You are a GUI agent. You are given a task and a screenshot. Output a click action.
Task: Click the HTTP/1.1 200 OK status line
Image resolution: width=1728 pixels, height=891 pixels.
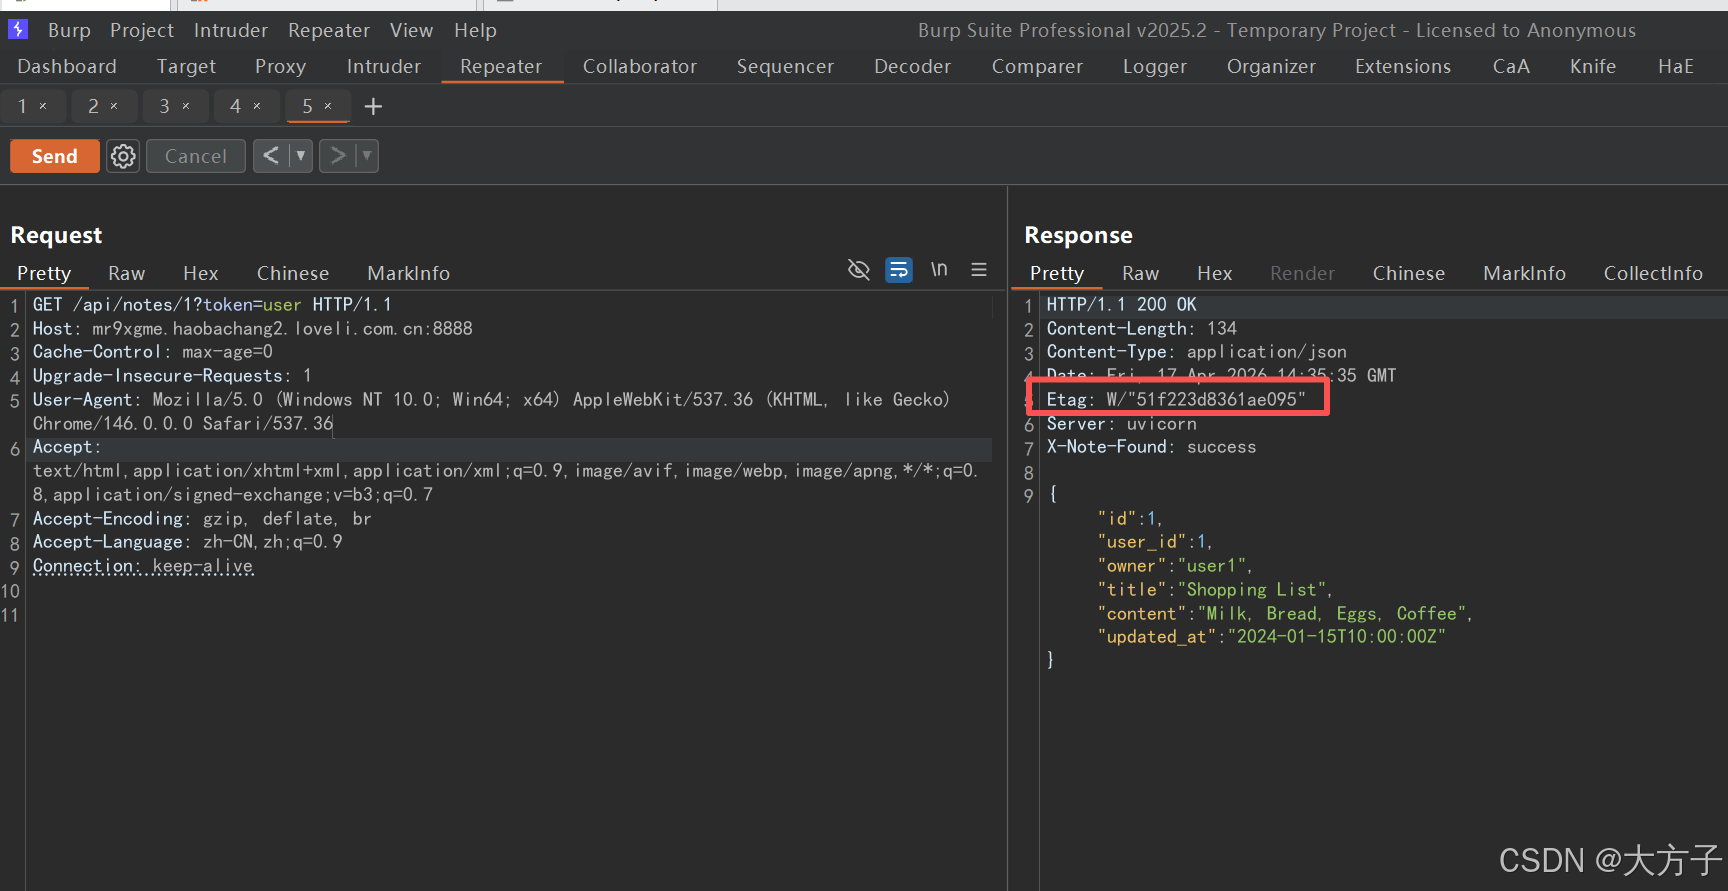1121,304
